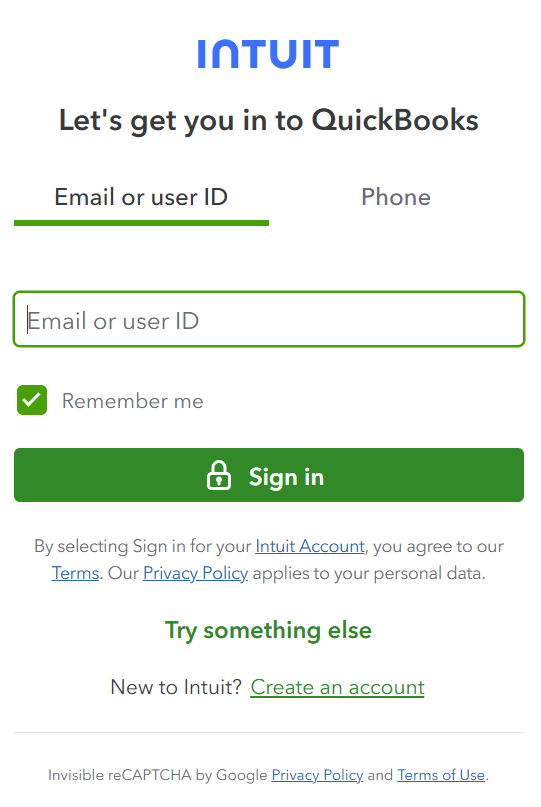
Task: Follow the Create an account link
Action: (338, 688)
